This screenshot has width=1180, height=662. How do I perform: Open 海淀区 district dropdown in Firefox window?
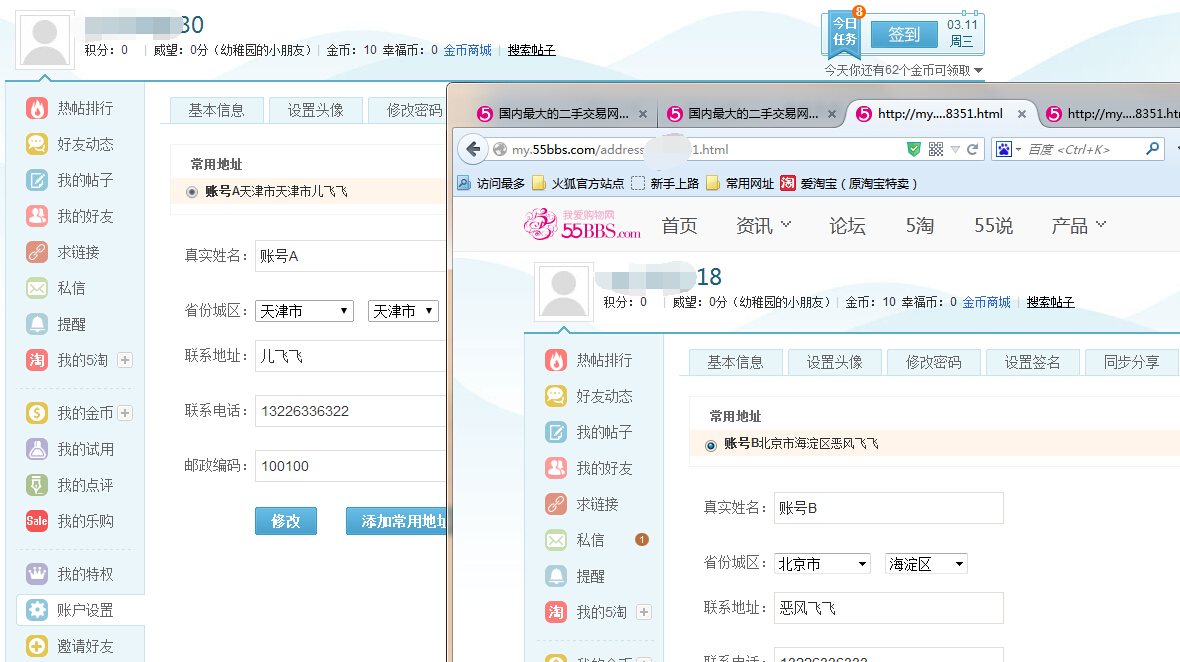point(926,563)
